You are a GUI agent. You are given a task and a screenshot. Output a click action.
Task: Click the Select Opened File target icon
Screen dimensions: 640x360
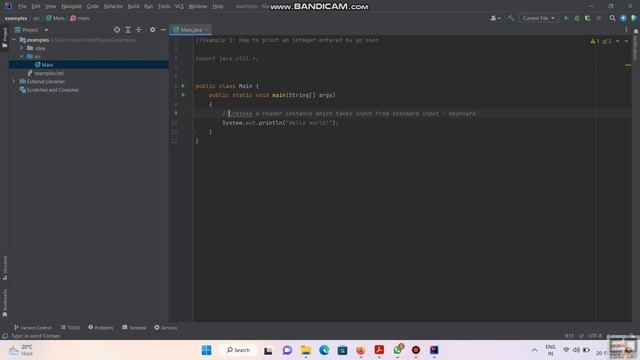[117, 30]
